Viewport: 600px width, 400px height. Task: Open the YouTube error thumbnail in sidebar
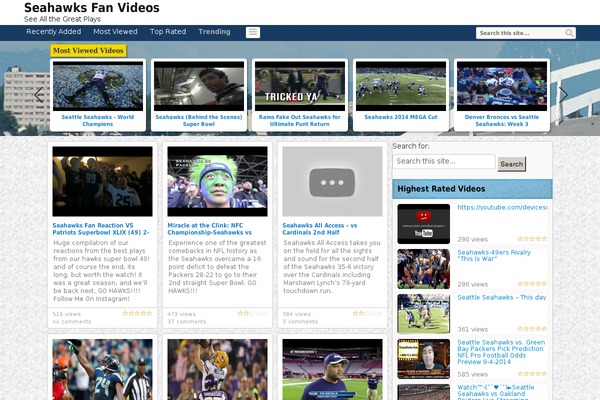click(x=424, y=224)
